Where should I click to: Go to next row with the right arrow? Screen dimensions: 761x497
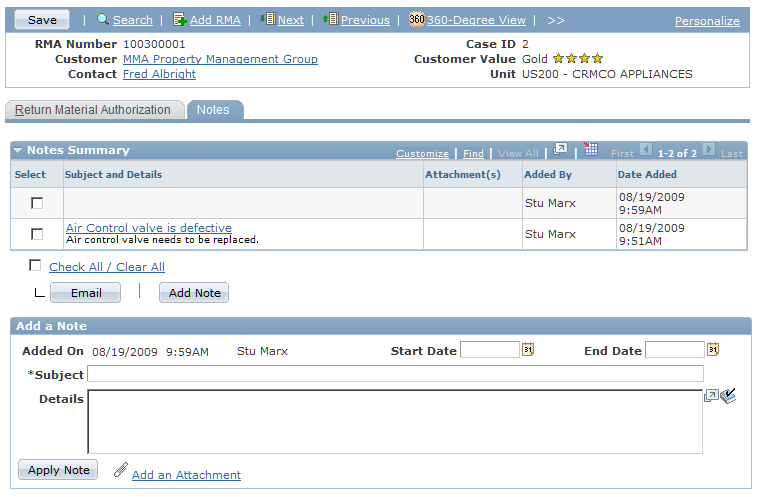708,150
